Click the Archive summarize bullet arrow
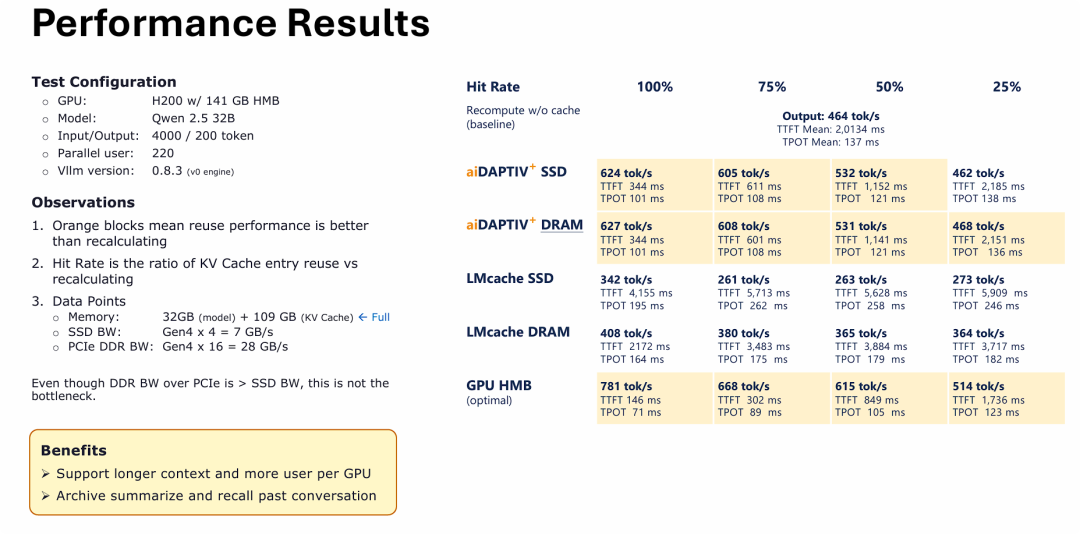Image resolution: width=1080 pixels, height=534 pixels. coord(46,496)
